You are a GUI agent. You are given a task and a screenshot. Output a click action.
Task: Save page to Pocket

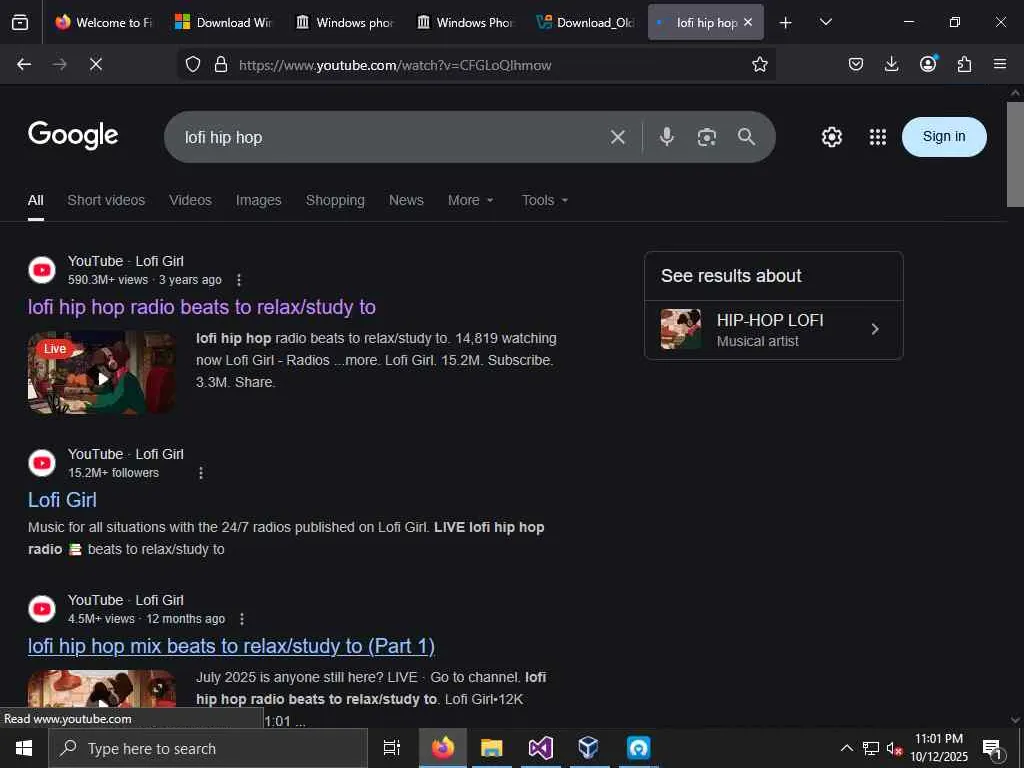tap(856, 64)
